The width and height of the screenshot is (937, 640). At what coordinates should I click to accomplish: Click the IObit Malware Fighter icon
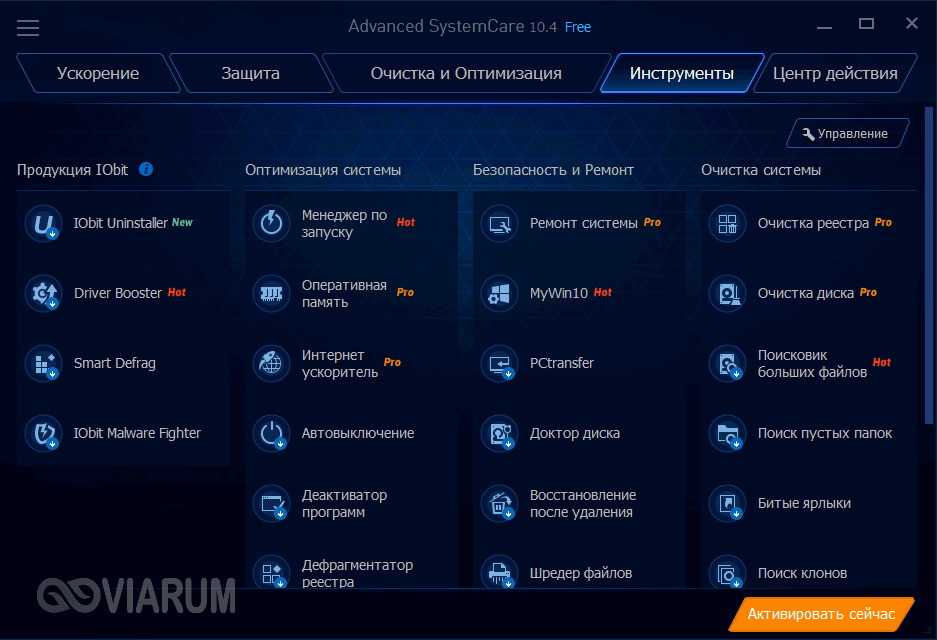(44, 433)
